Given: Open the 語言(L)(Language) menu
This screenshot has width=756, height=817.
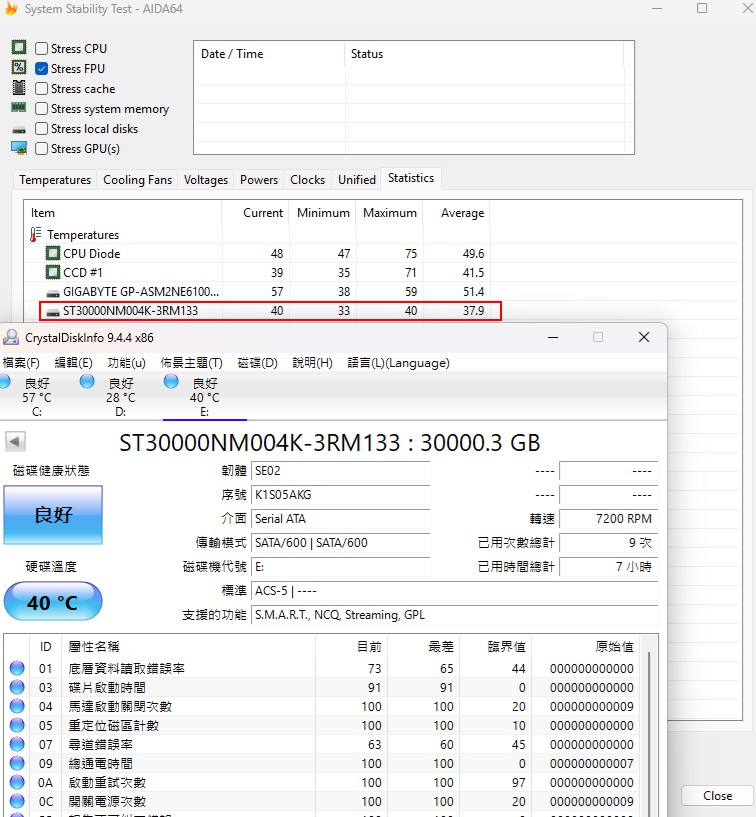Looking at the screenshot, I should click(x=399, y=363).
